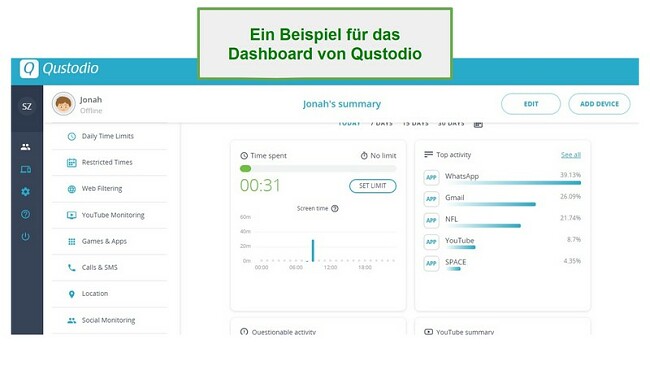Click the Gmail usage bar
Screen dimensions: 650x366
click(490, 204)
